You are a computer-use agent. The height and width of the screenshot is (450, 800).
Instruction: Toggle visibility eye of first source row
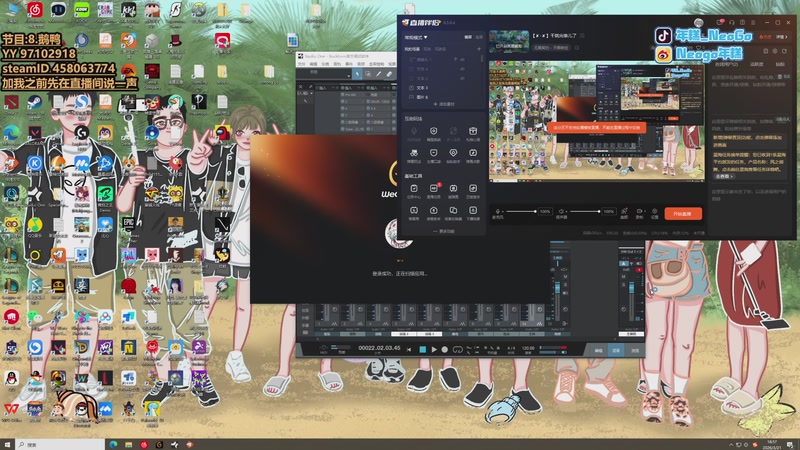(462, 60)
